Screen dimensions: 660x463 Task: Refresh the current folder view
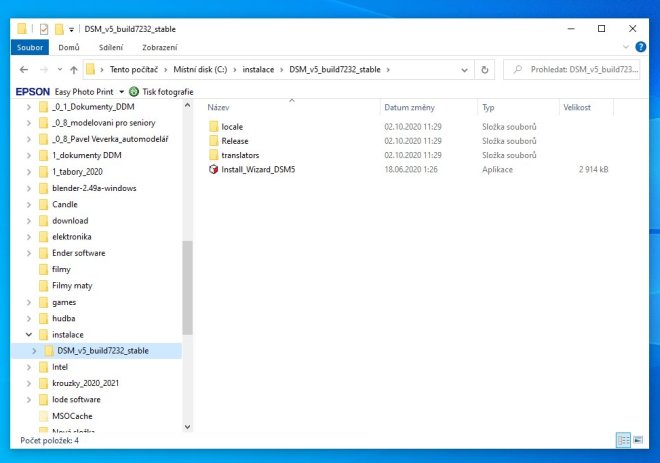[x=484, y=70]
